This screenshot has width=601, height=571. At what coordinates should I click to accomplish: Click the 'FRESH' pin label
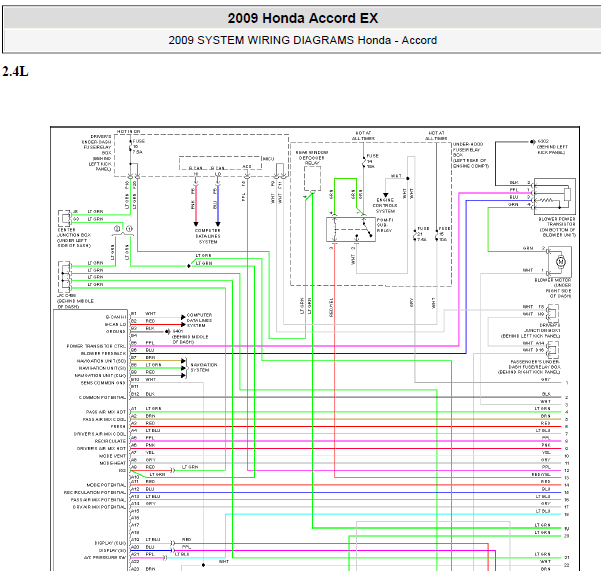click(118, 427)
